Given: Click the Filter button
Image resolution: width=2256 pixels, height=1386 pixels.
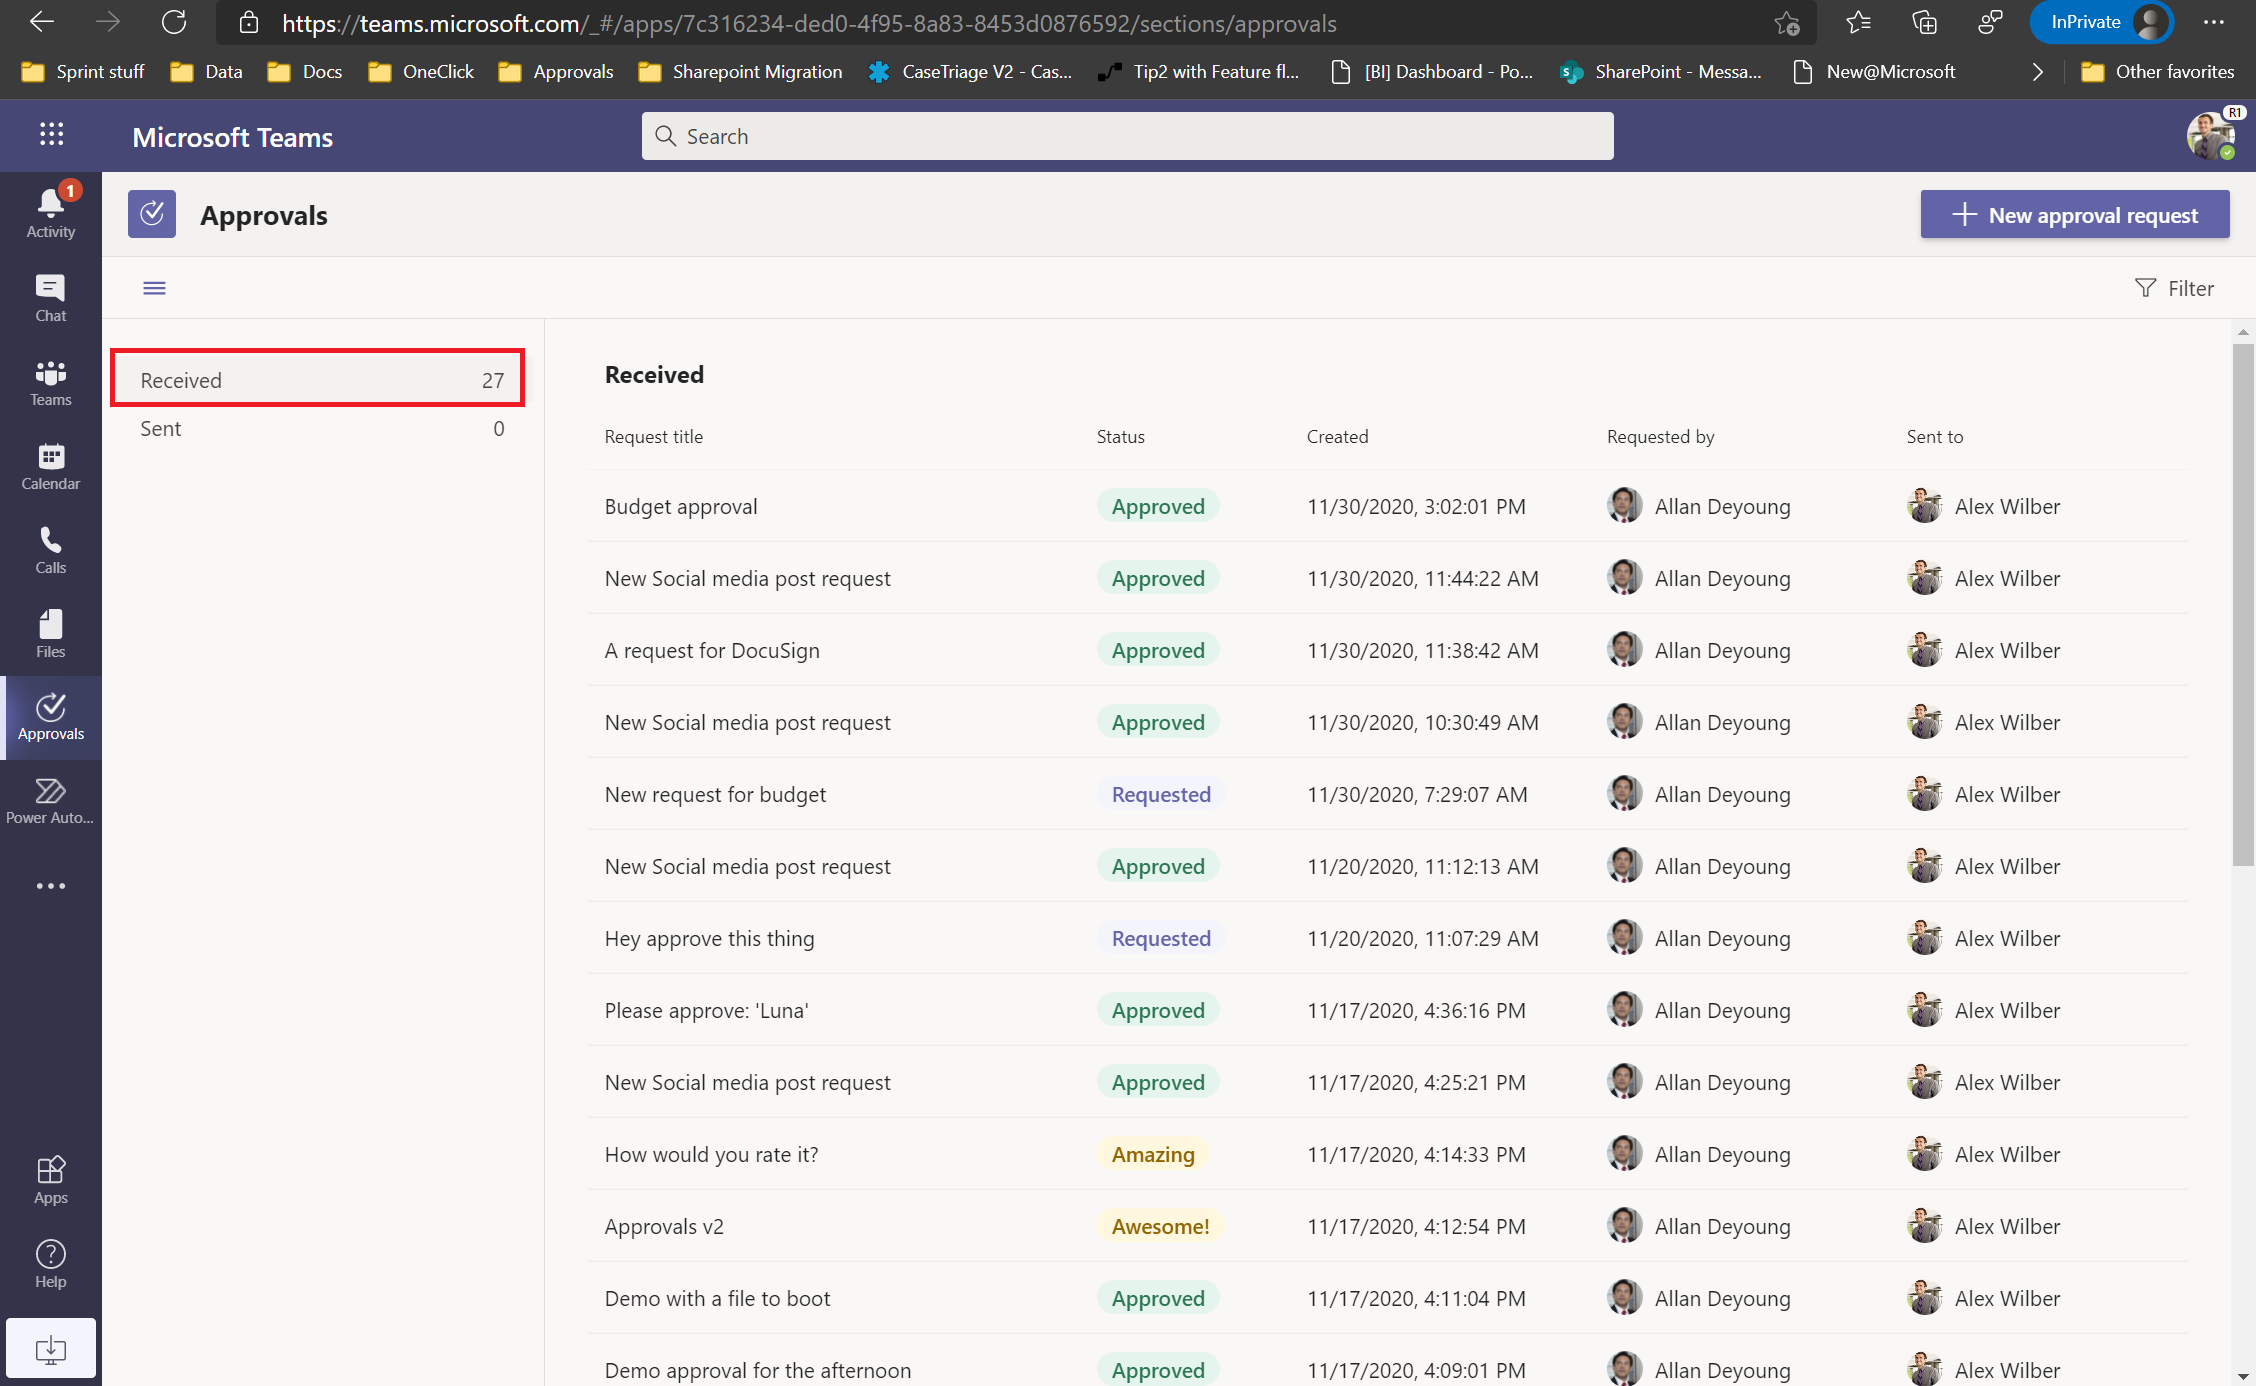Looking at the screenshot, I should pos(2175,287).
